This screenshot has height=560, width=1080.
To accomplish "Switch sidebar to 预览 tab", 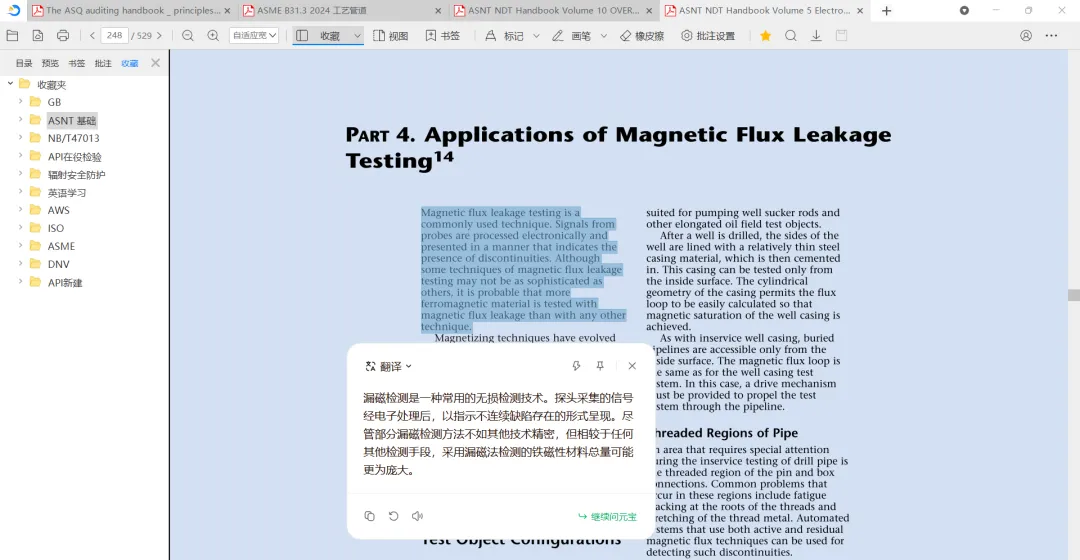I will pyautogui.click(x=50, y=63).
